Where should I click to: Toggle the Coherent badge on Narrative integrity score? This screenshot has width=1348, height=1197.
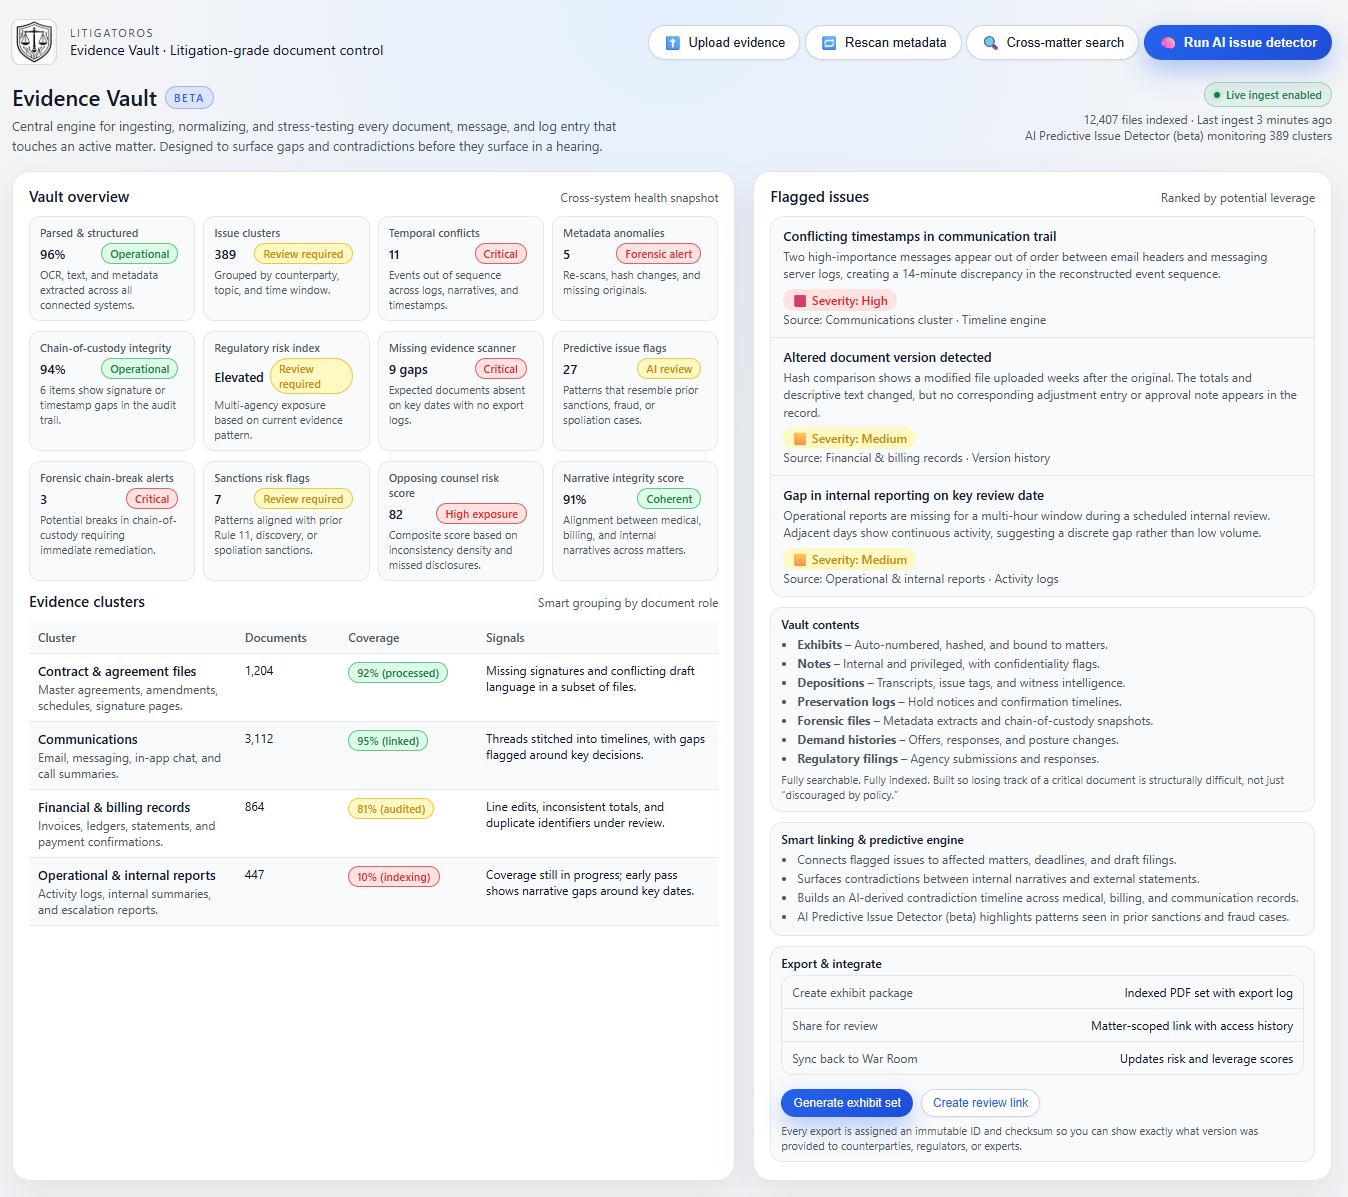click(668, 498)
